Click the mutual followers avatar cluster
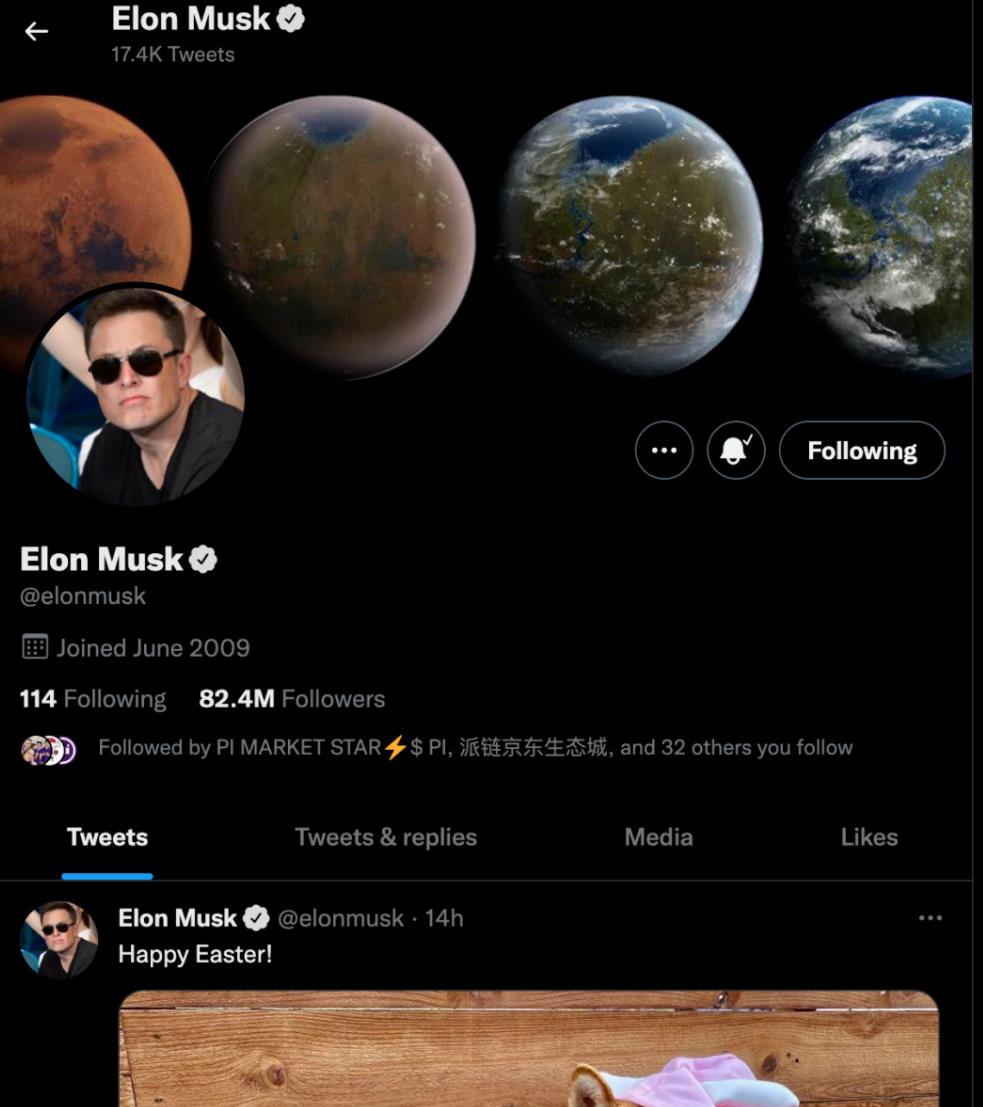The image size is (983, 1107). point(48,750)
